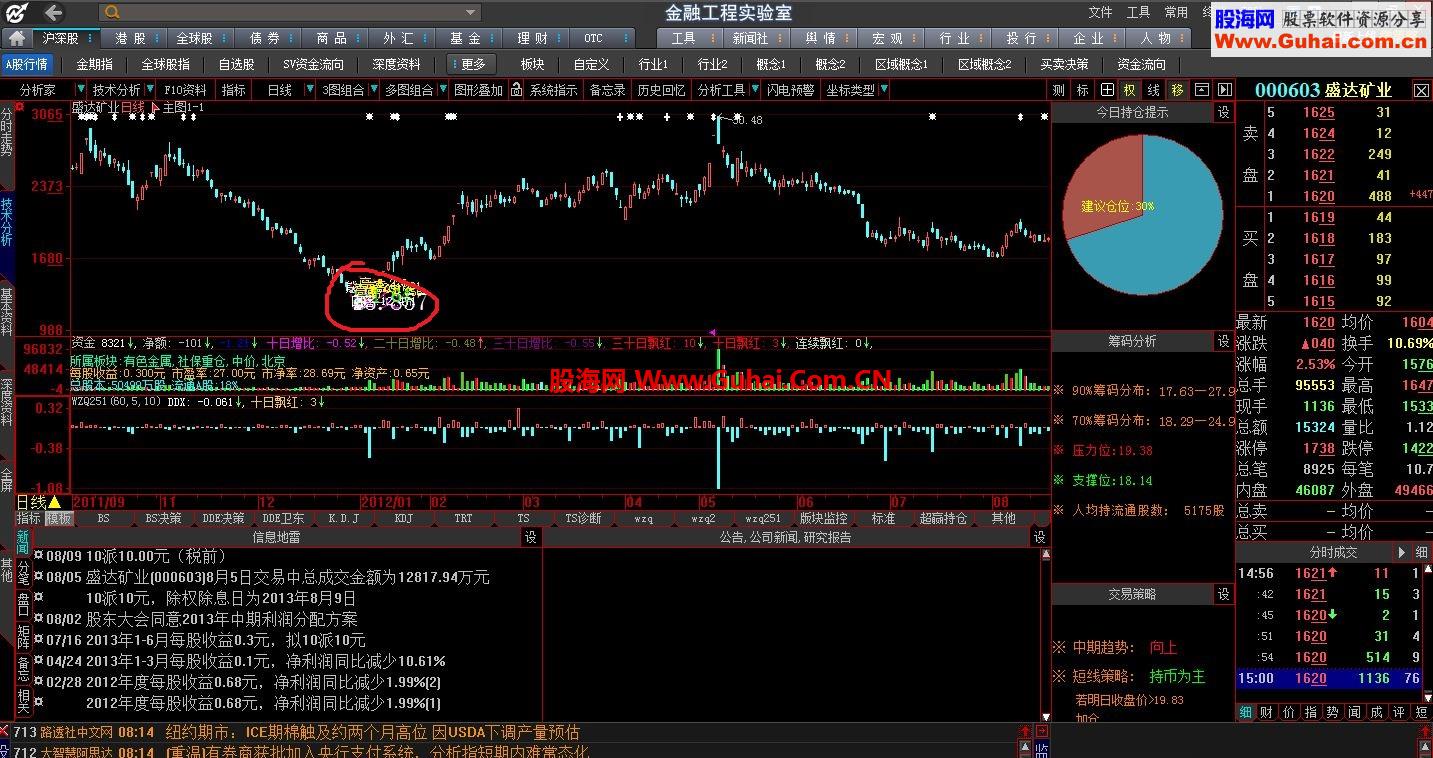The height and width of the screenshot is (758, 1433).
Task: Click the 细 button beside 分时成交 header
Action: 1421,552
